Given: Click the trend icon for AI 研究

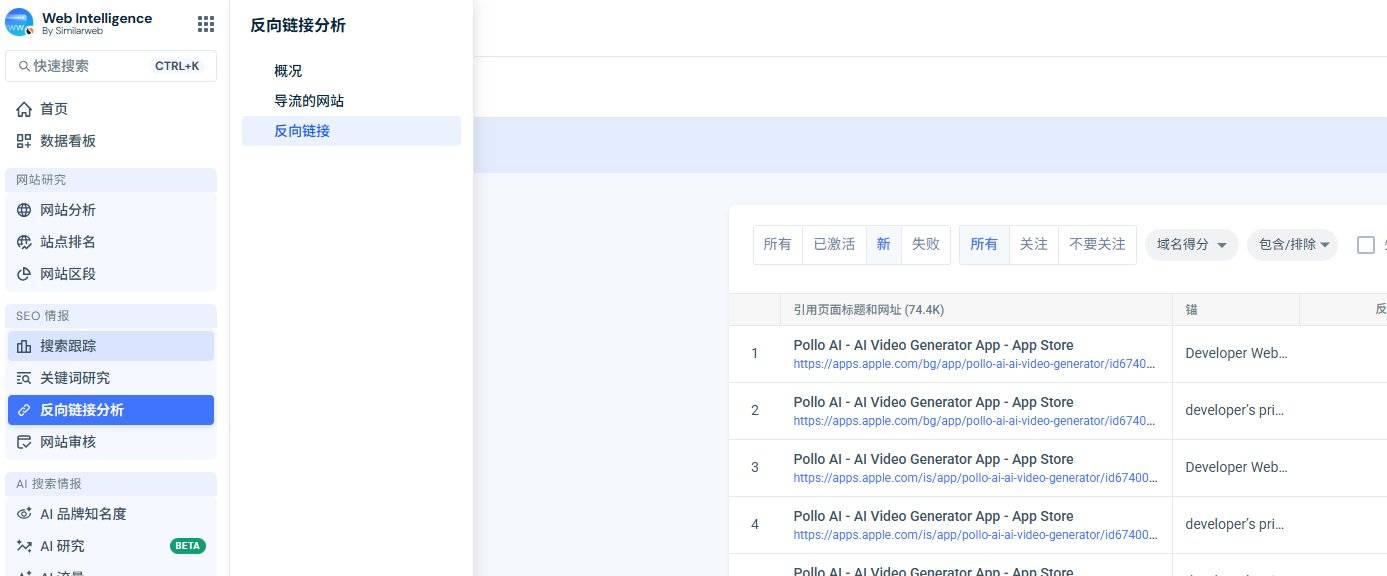Looking at the screenshot, I should pyautogui.click(x=24, y=546).
